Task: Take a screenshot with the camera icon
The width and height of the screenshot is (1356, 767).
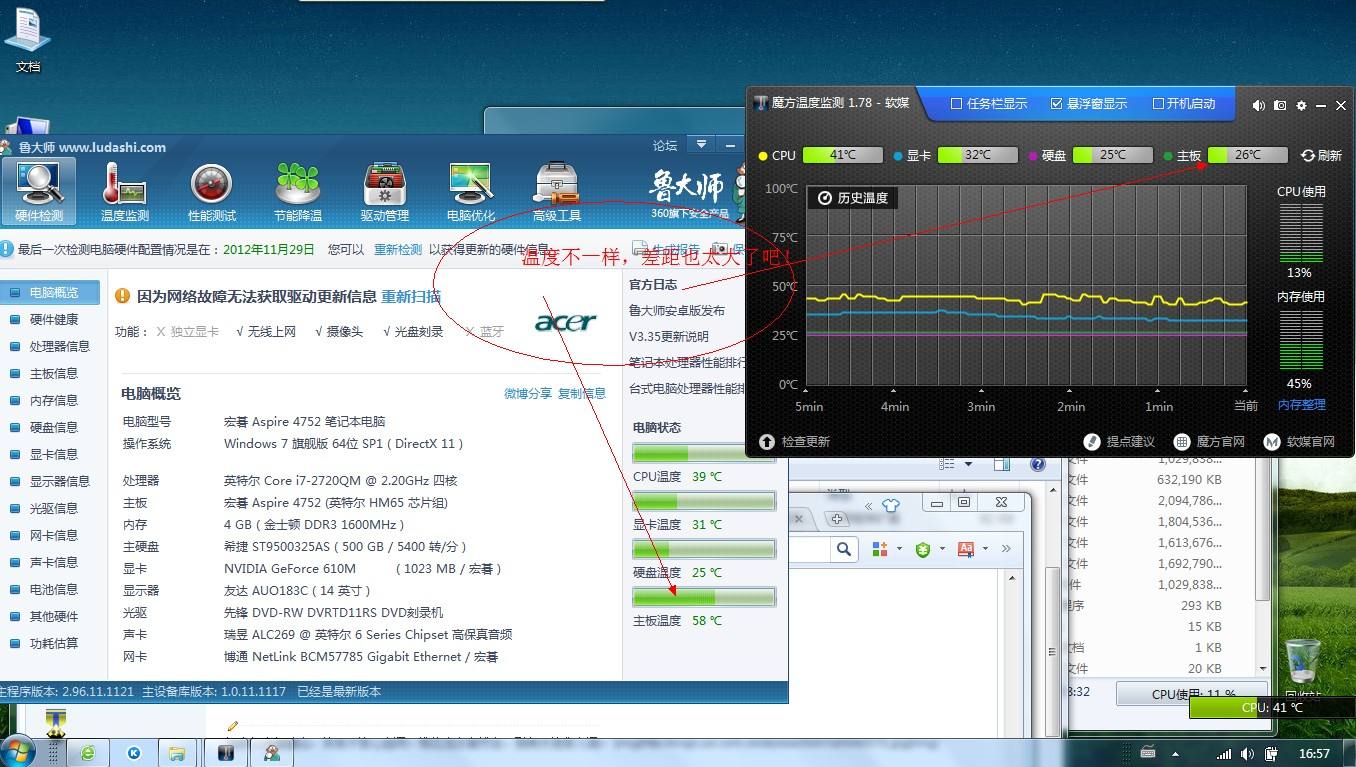Action: (x=1280, y=105)
